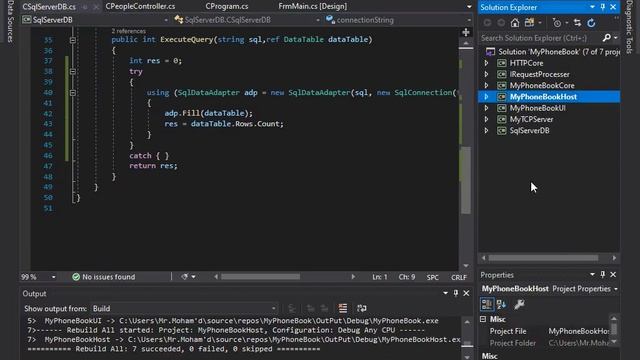Open the code cleanup dropdown arrow
Image resolution: width=640 pixels, height=360 pixels.
pyautogui.click(x=193, y=277)
